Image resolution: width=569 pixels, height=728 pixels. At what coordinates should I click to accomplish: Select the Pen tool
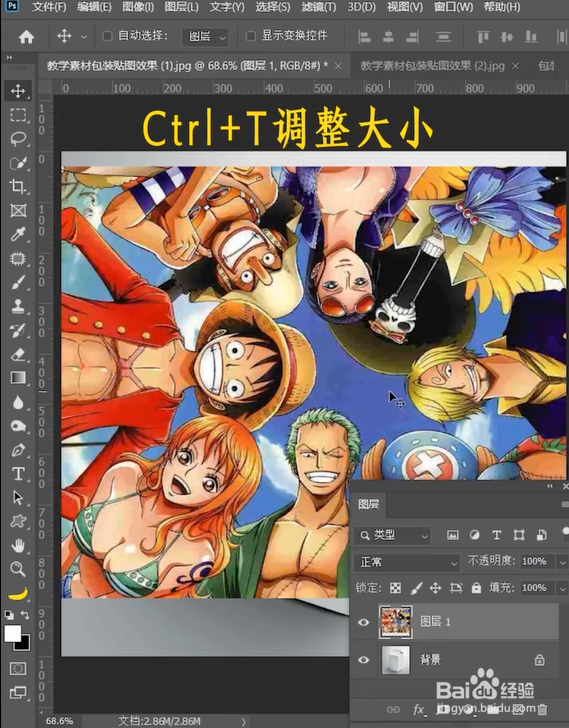(18, 450)
